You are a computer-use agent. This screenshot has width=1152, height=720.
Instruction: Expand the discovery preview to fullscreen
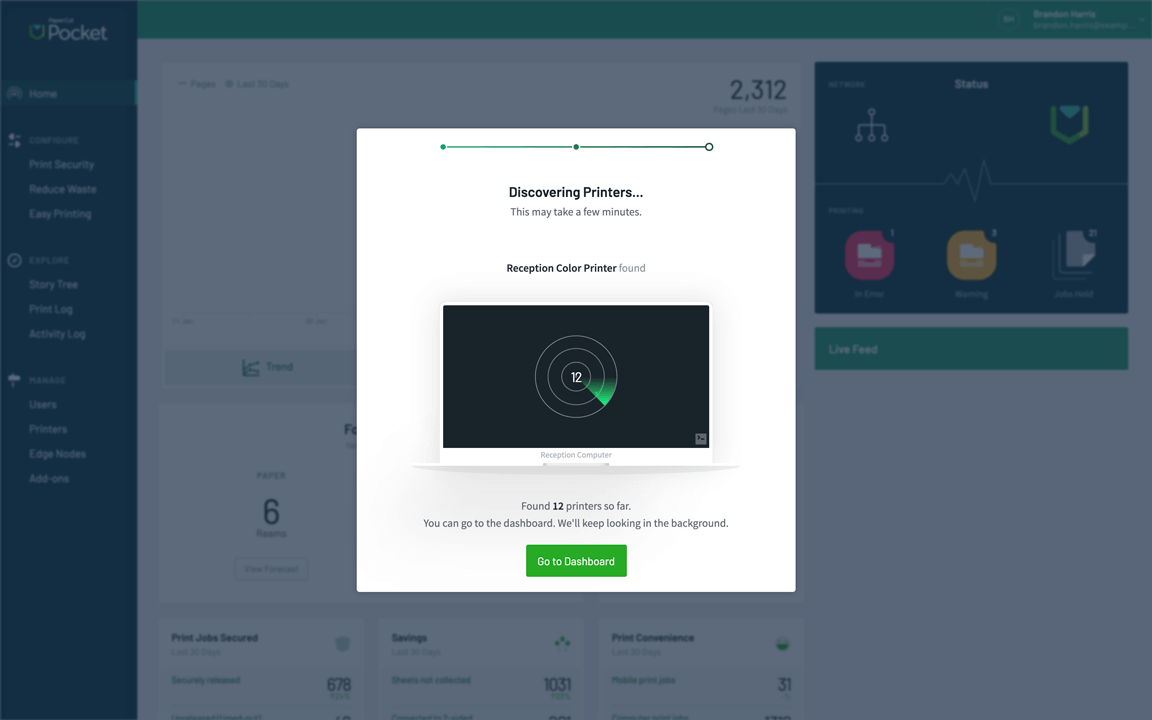click(700, 438)
